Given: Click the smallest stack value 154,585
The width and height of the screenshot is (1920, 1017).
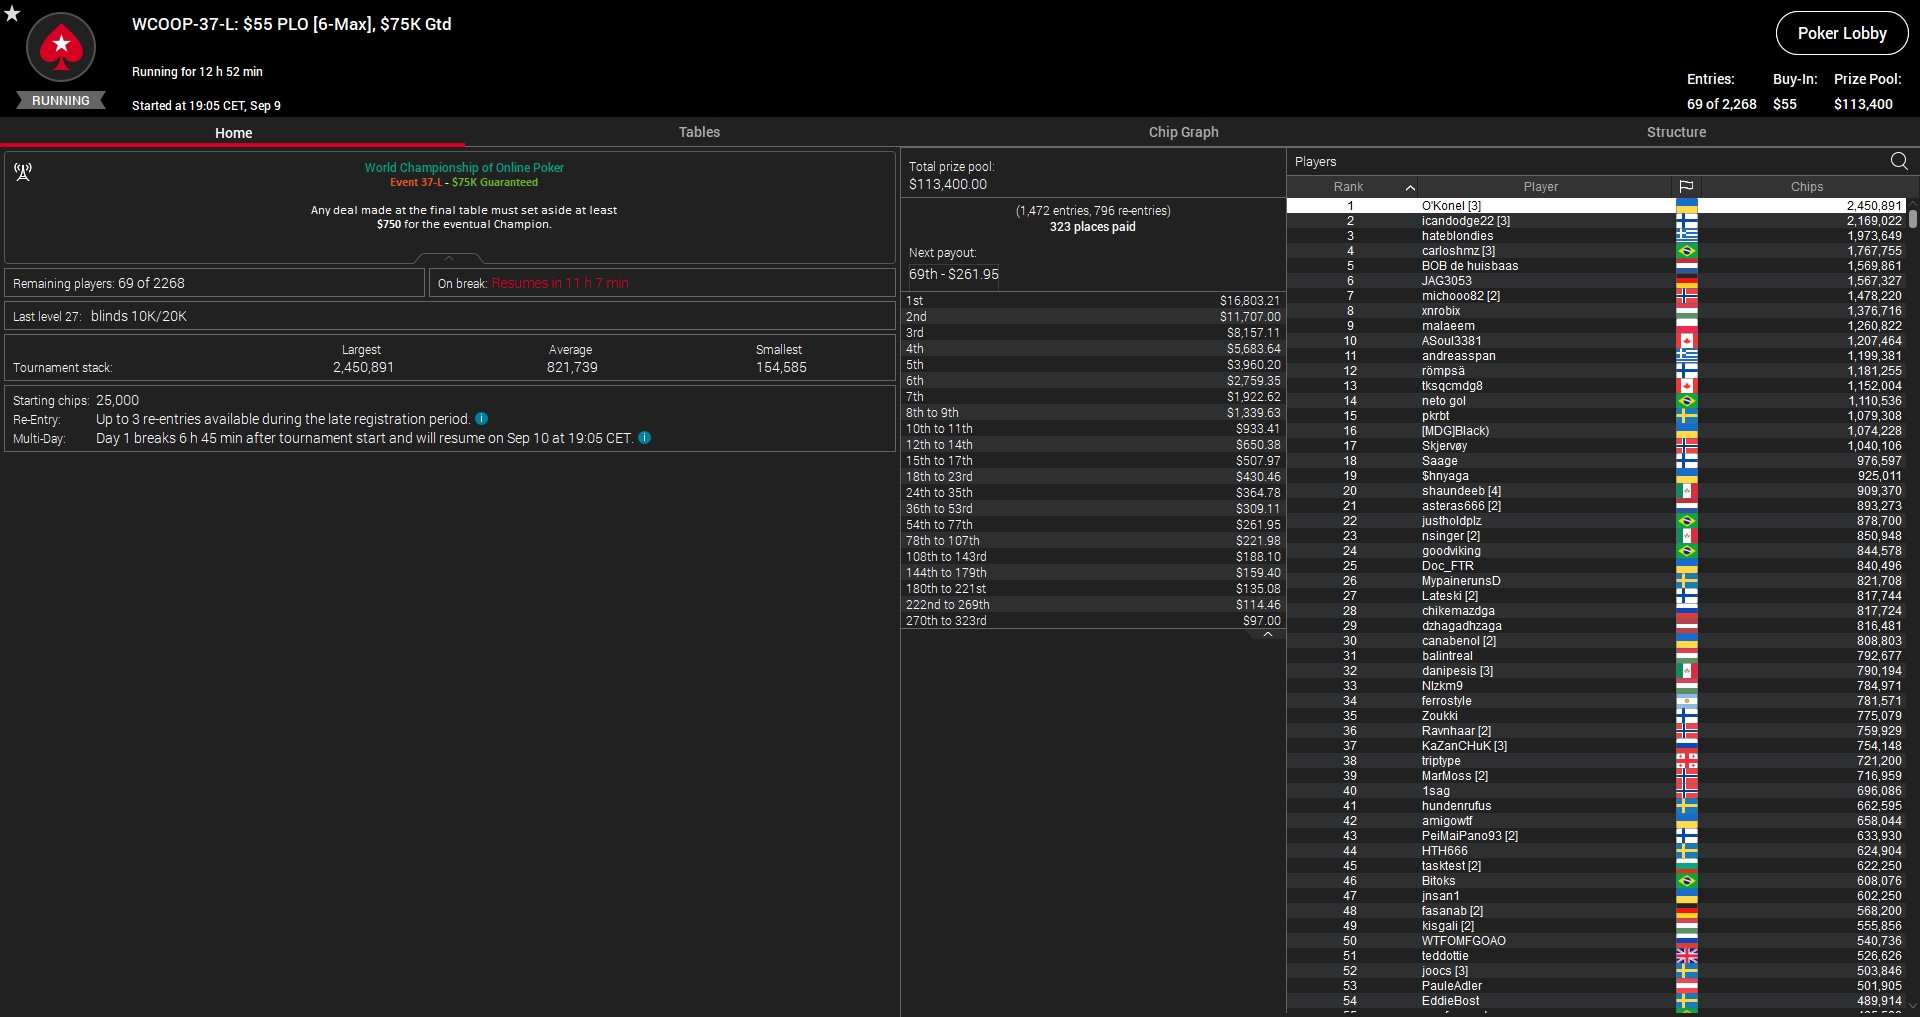Looking at the screenshot, I should 781,367.
